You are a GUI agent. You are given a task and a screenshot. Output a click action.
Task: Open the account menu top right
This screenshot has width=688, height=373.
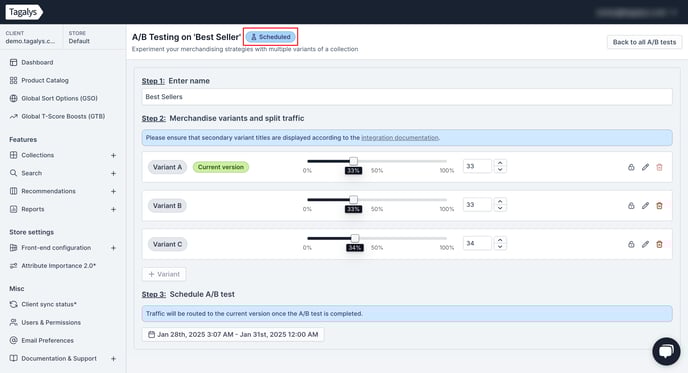point(637,12)
